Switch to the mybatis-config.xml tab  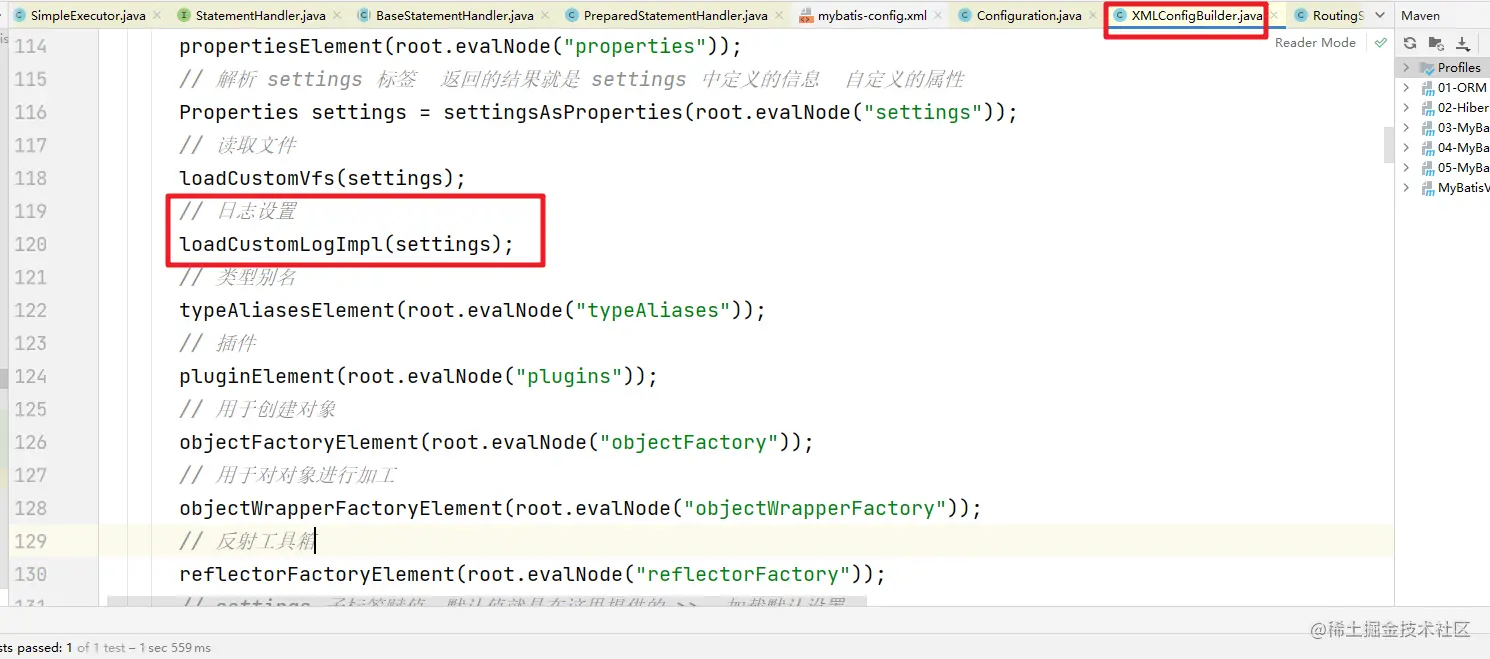pos(872,16)
